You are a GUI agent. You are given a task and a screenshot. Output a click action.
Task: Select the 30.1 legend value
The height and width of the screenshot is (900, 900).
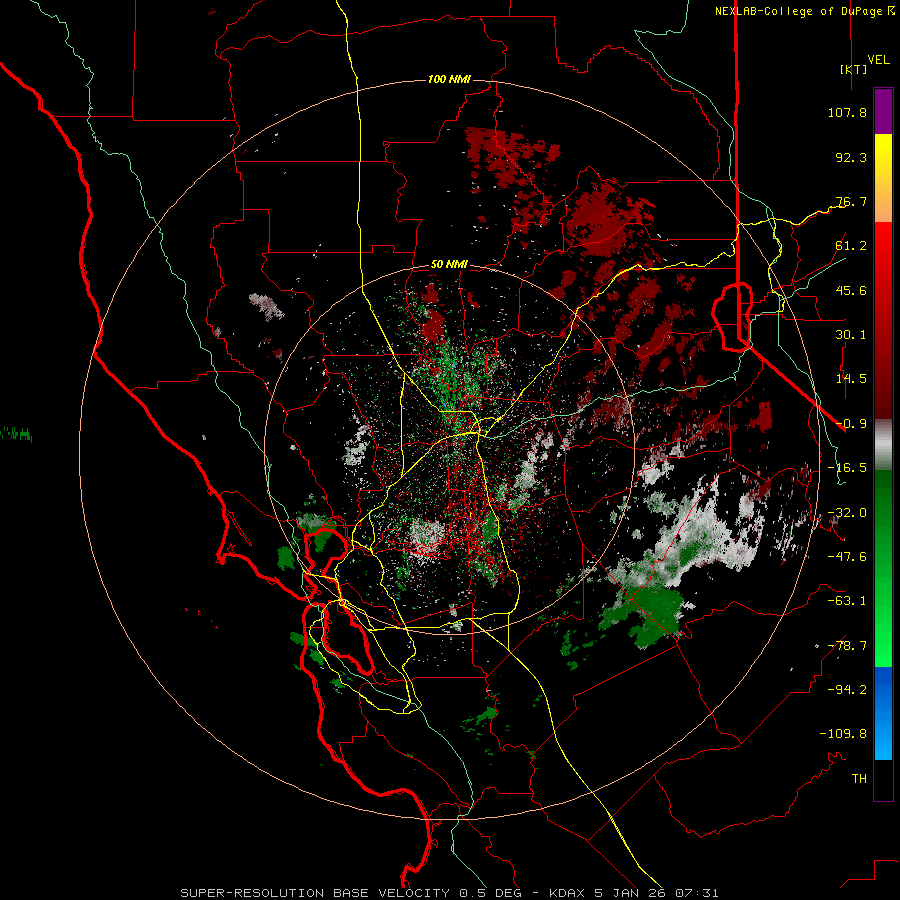(851, 335)
